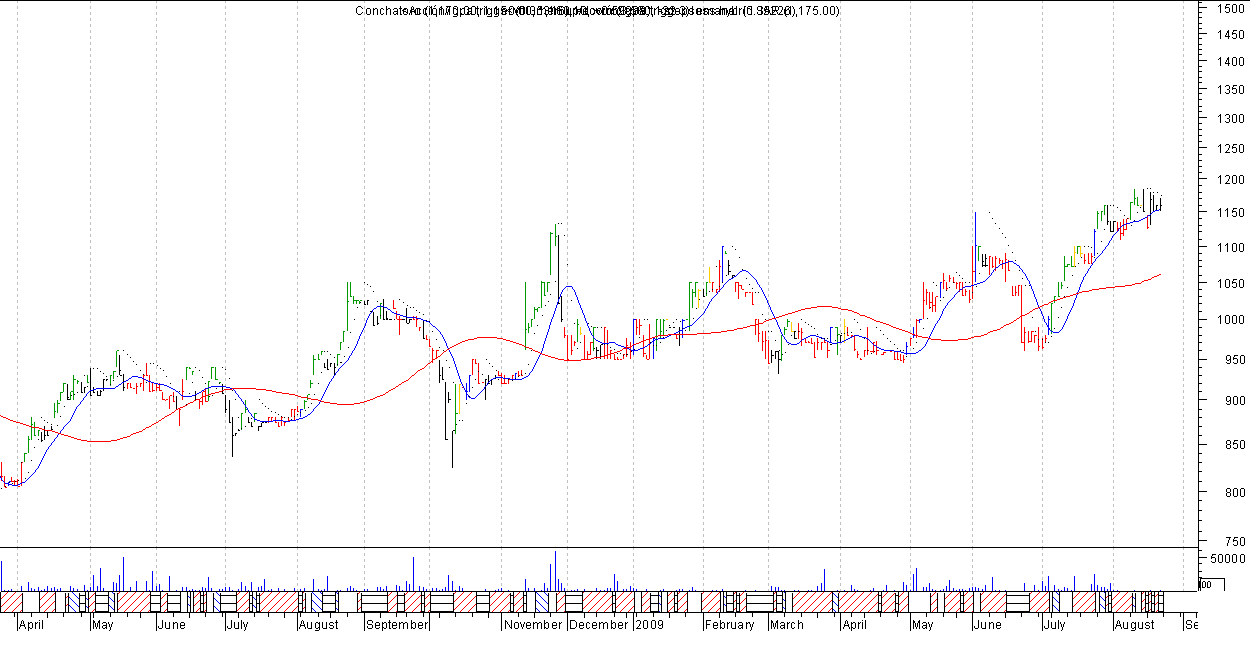Click the tallest volume bar in November
The image size is (1250, 661).
click(x=554, y=571)
